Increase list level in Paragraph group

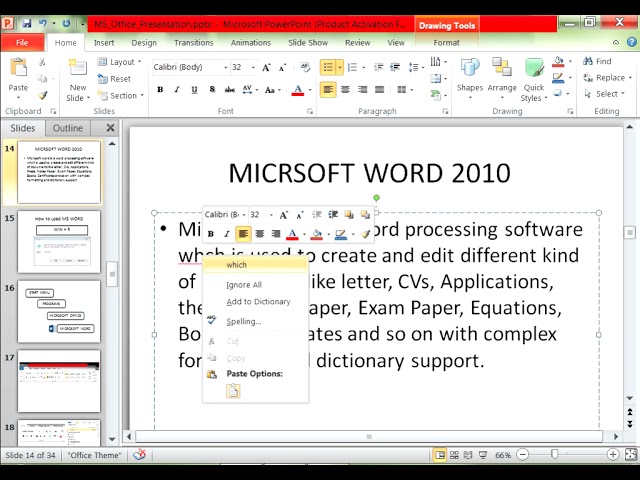click(x=395, y=67)
